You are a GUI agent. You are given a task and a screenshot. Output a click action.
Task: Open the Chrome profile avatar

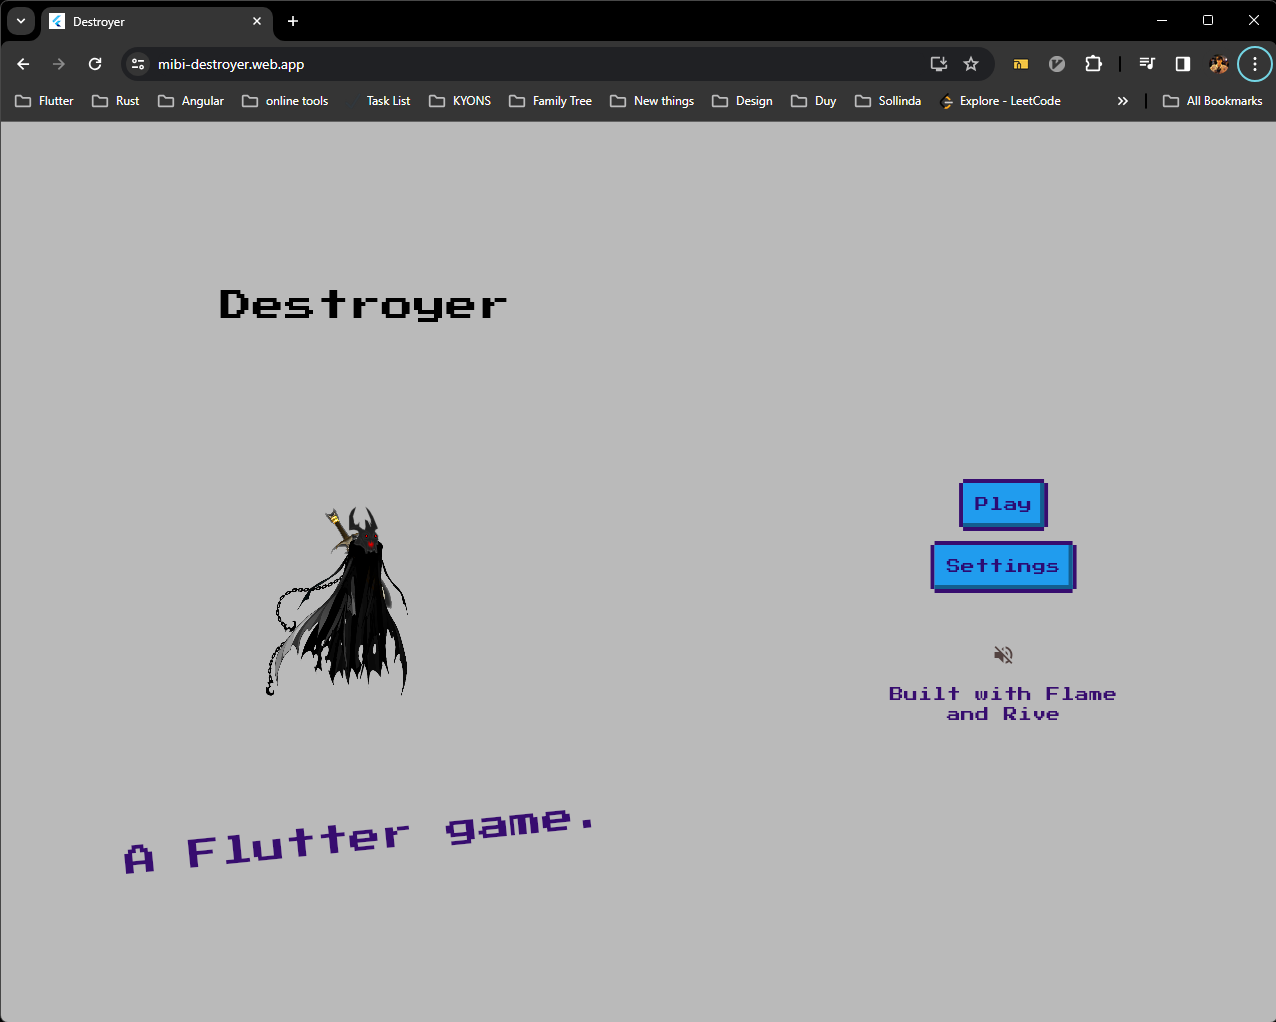point(1218,63)
